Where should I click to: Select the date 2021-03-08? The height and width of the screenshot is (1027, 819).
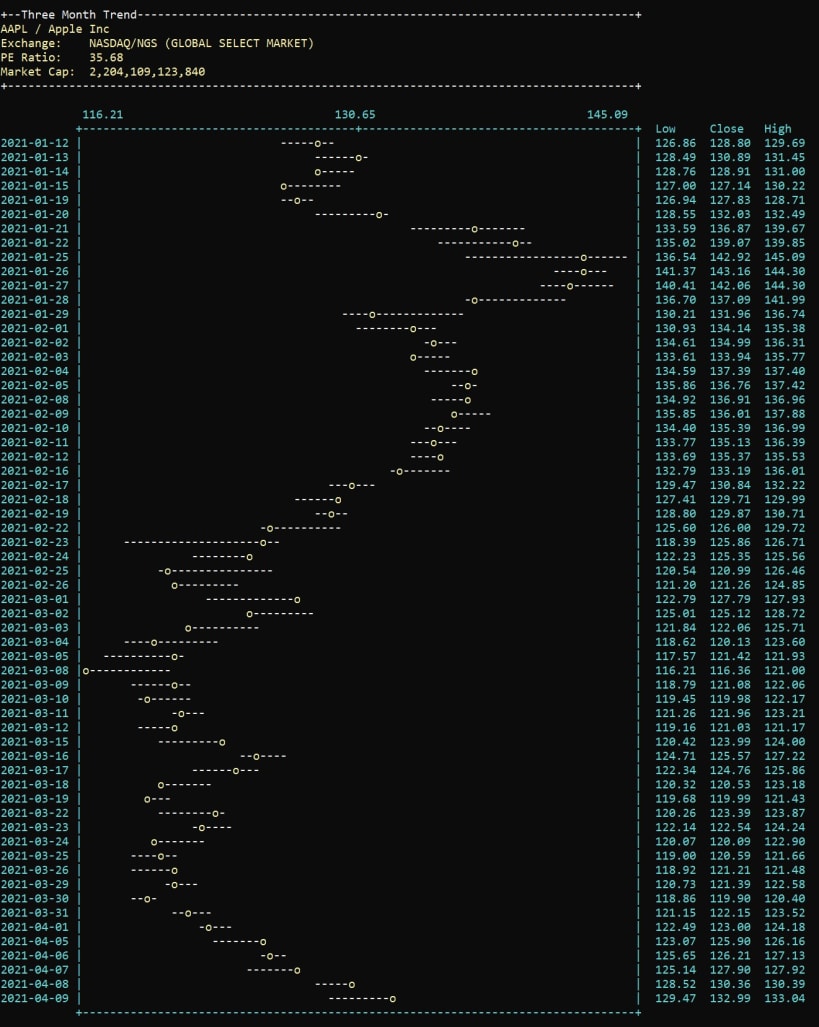click(x=35, y=671)
